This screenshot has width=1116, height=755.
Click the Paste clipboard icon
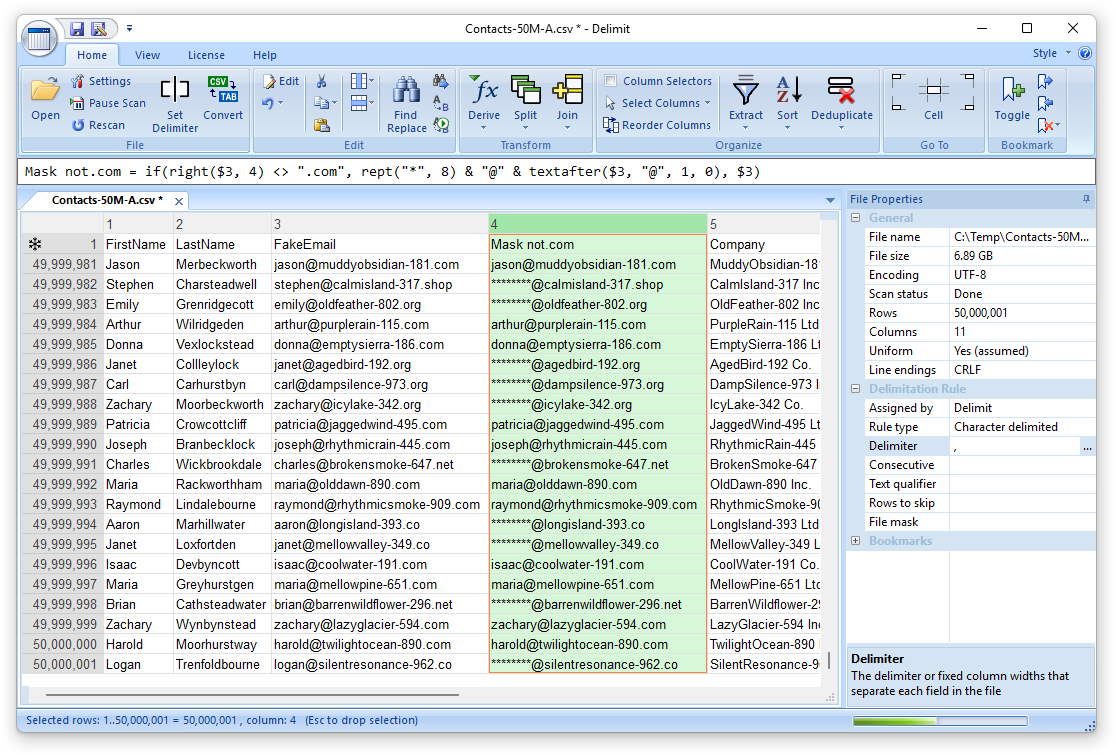pos(322,125)
